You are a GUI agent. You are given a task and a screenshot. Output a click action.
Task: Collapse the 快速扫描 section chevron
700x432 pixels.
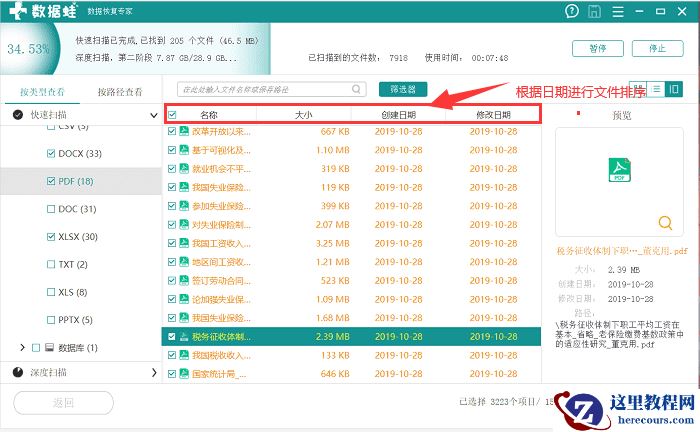(154, 115)
